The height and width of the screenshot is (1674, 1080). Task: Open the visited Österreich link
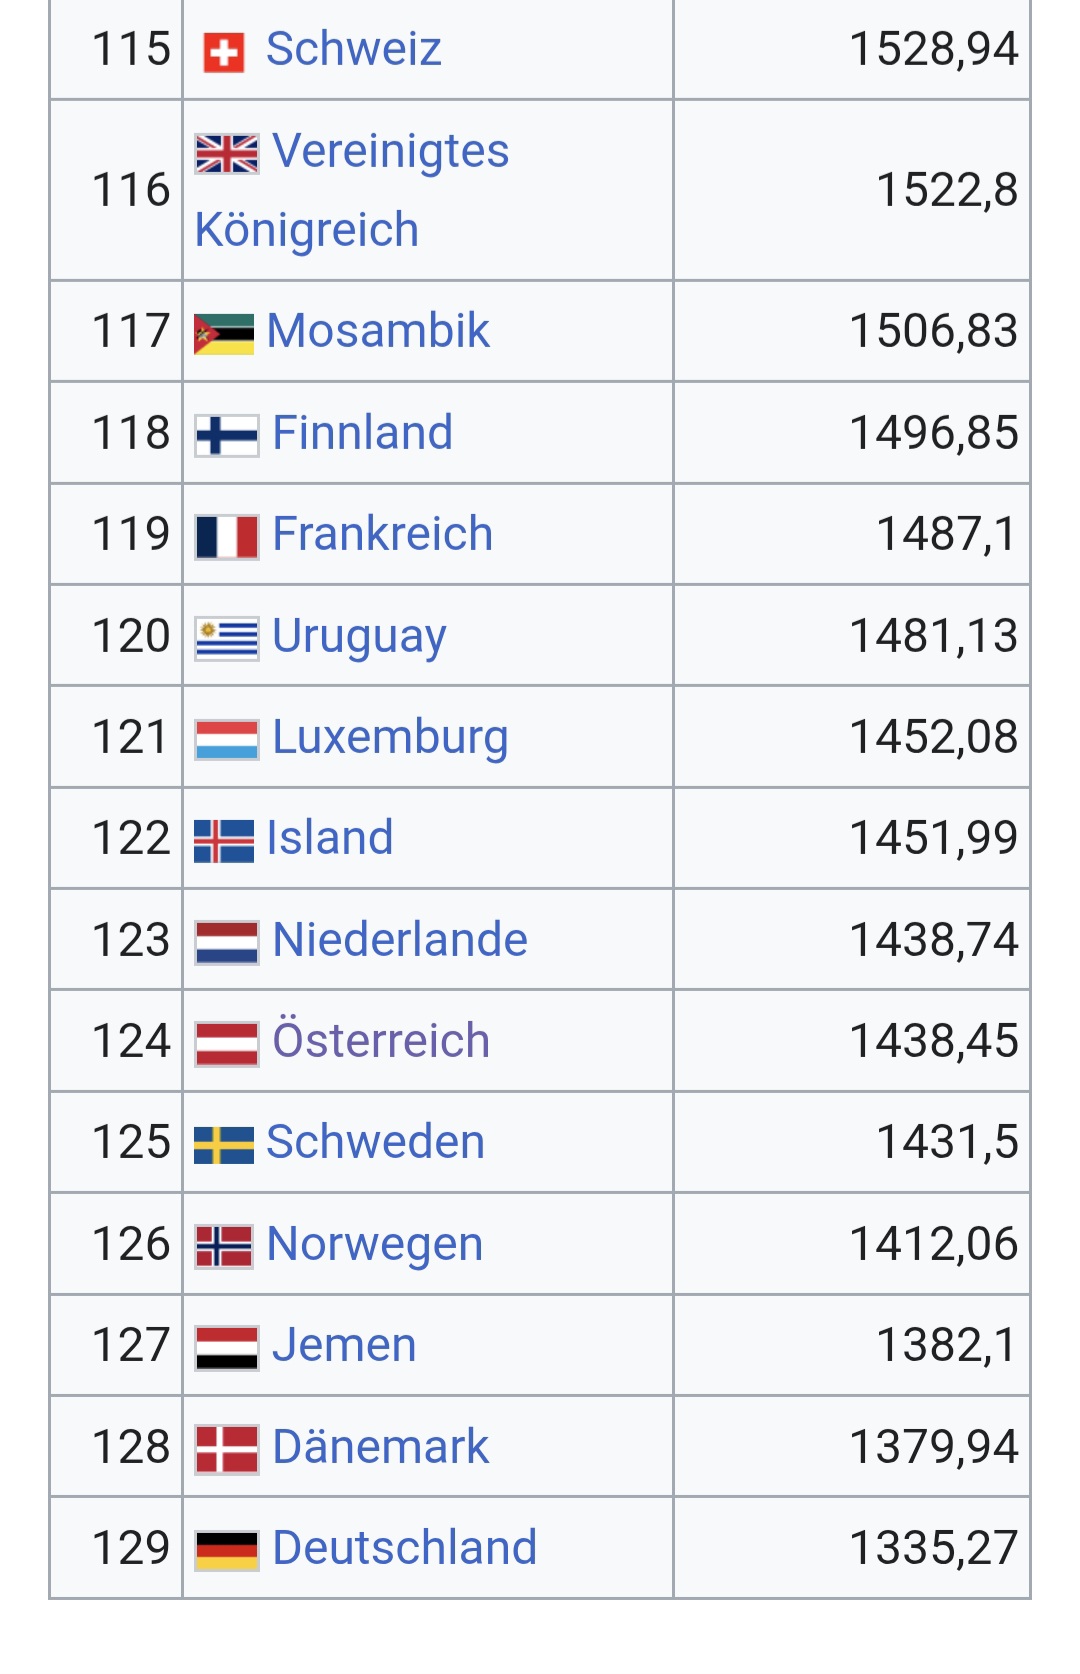(381, 1041)
